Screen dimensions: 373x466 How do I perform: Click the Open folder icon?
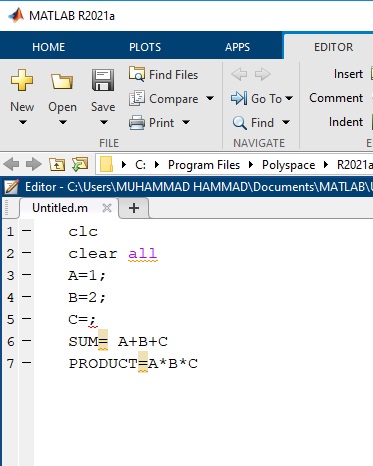tap(62, 81)
